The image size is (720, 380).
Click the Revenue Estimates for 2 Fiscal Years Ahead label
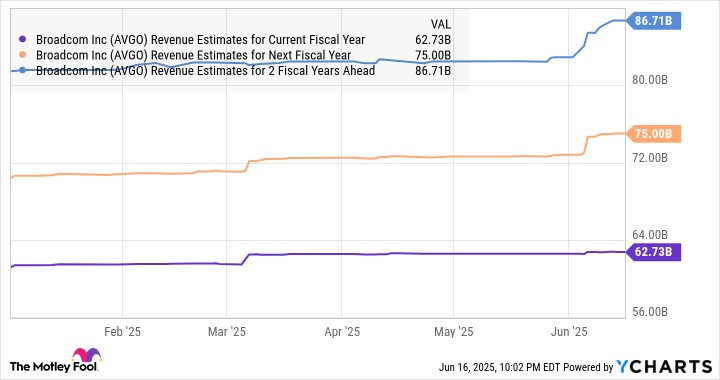pyautogui.click(x=206, y=70)
